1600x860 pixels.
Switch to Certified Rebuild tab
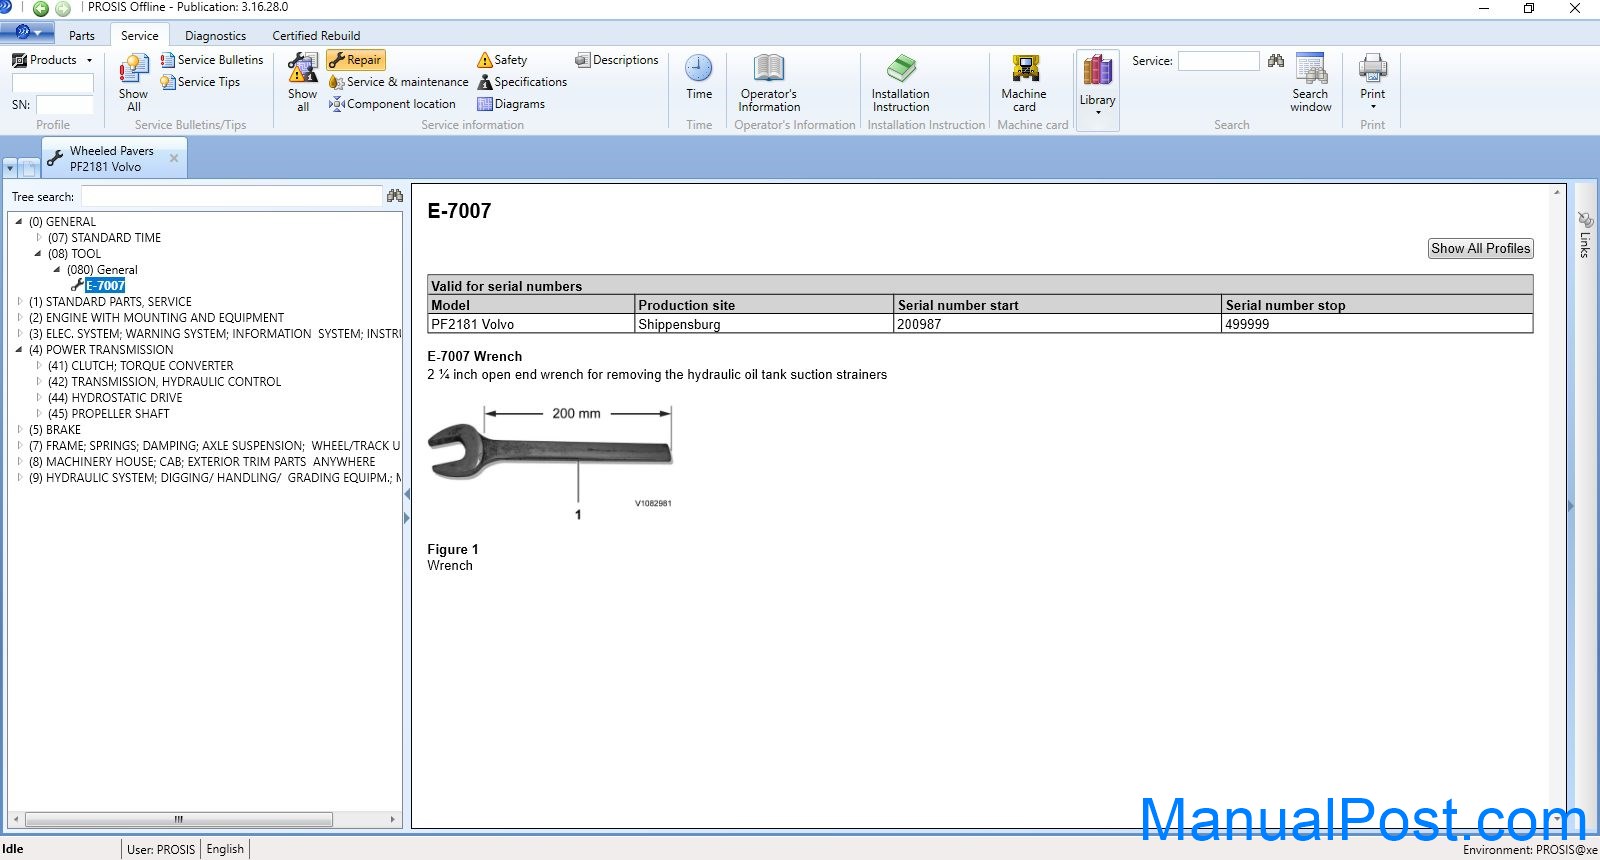click(316, 35)
